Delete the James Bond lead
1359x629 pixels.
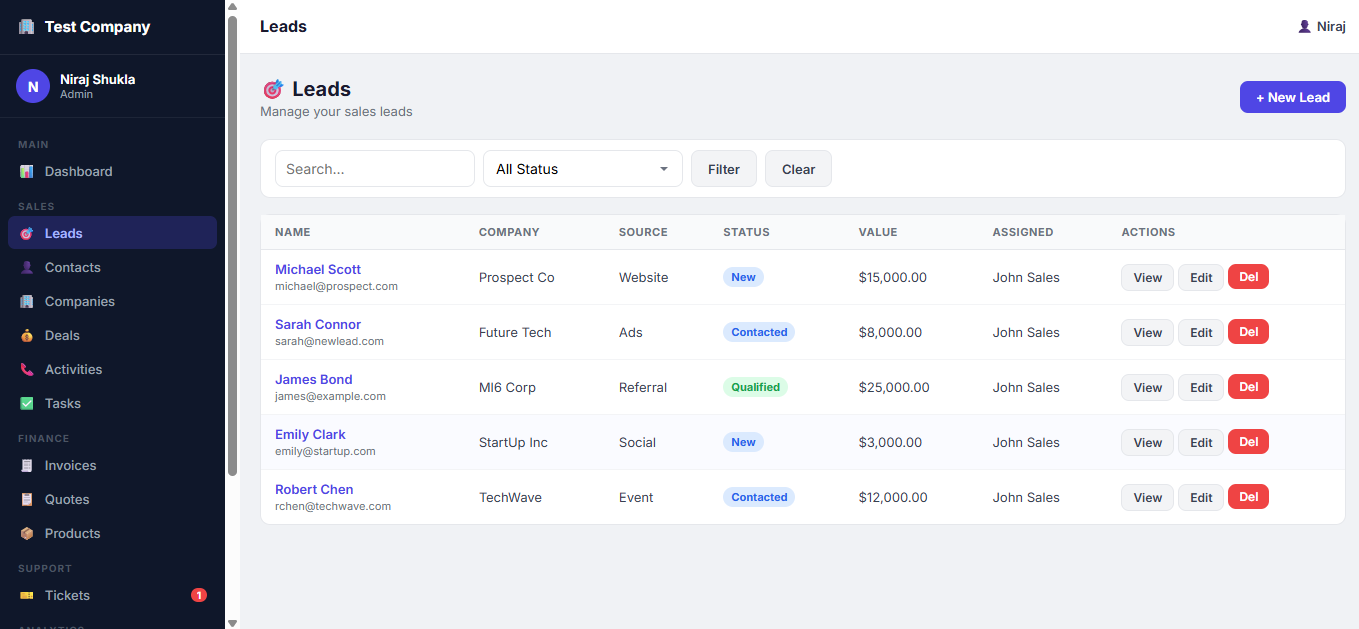(x=1248, y=387)
